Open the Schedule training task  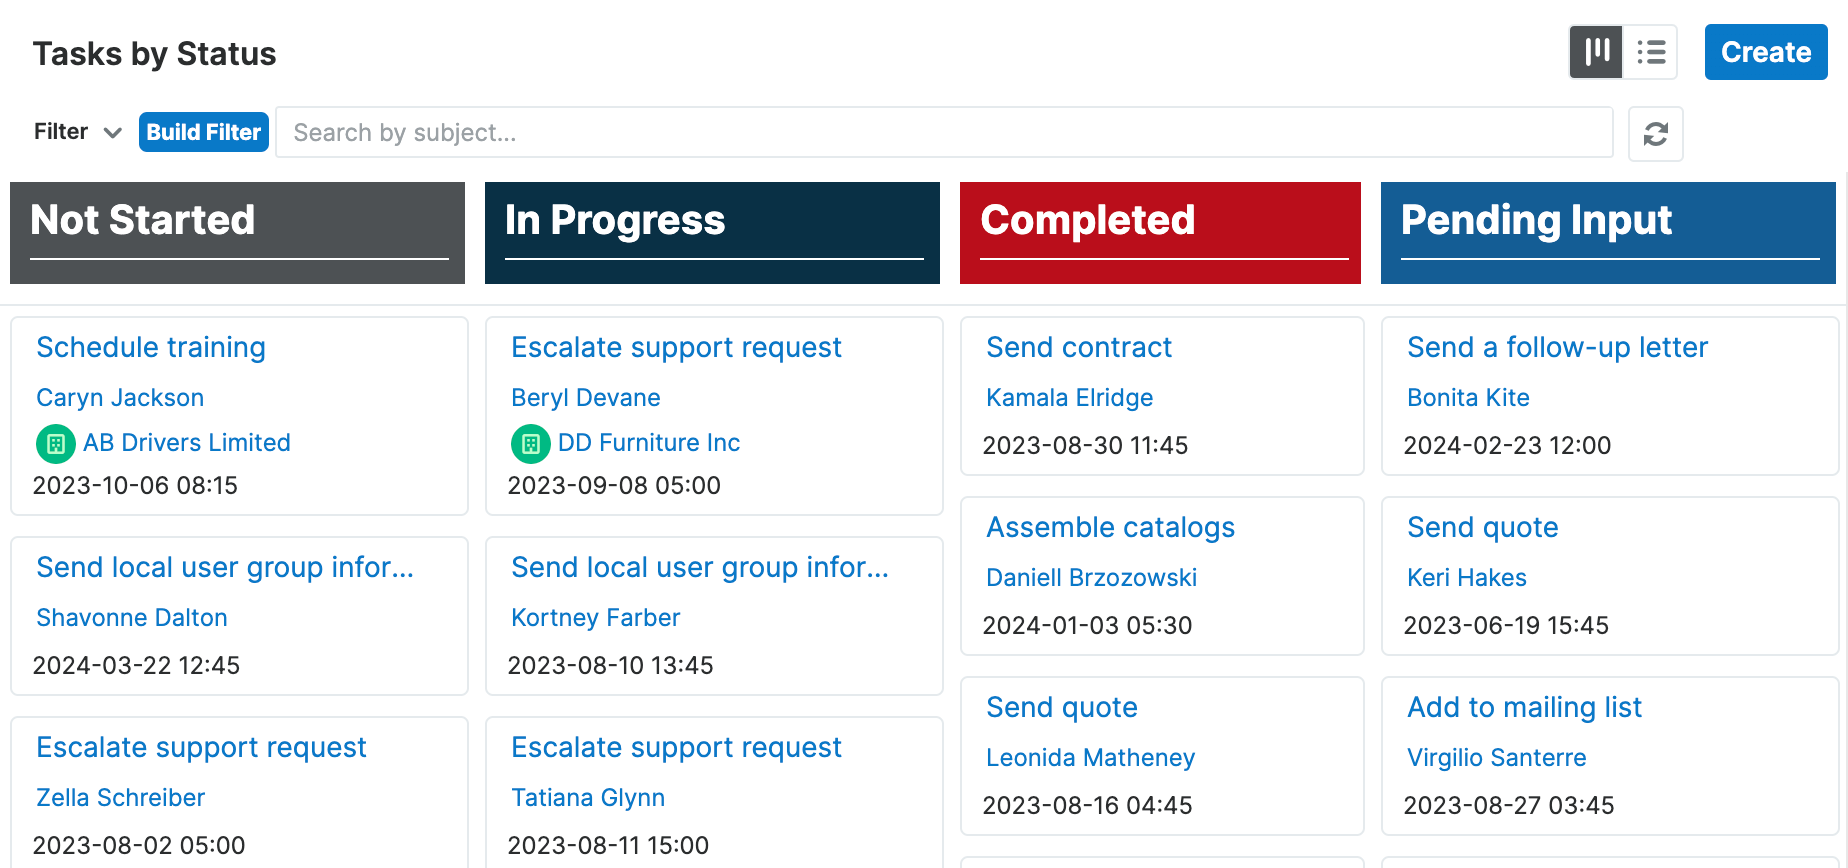click(x=150, y=347)
